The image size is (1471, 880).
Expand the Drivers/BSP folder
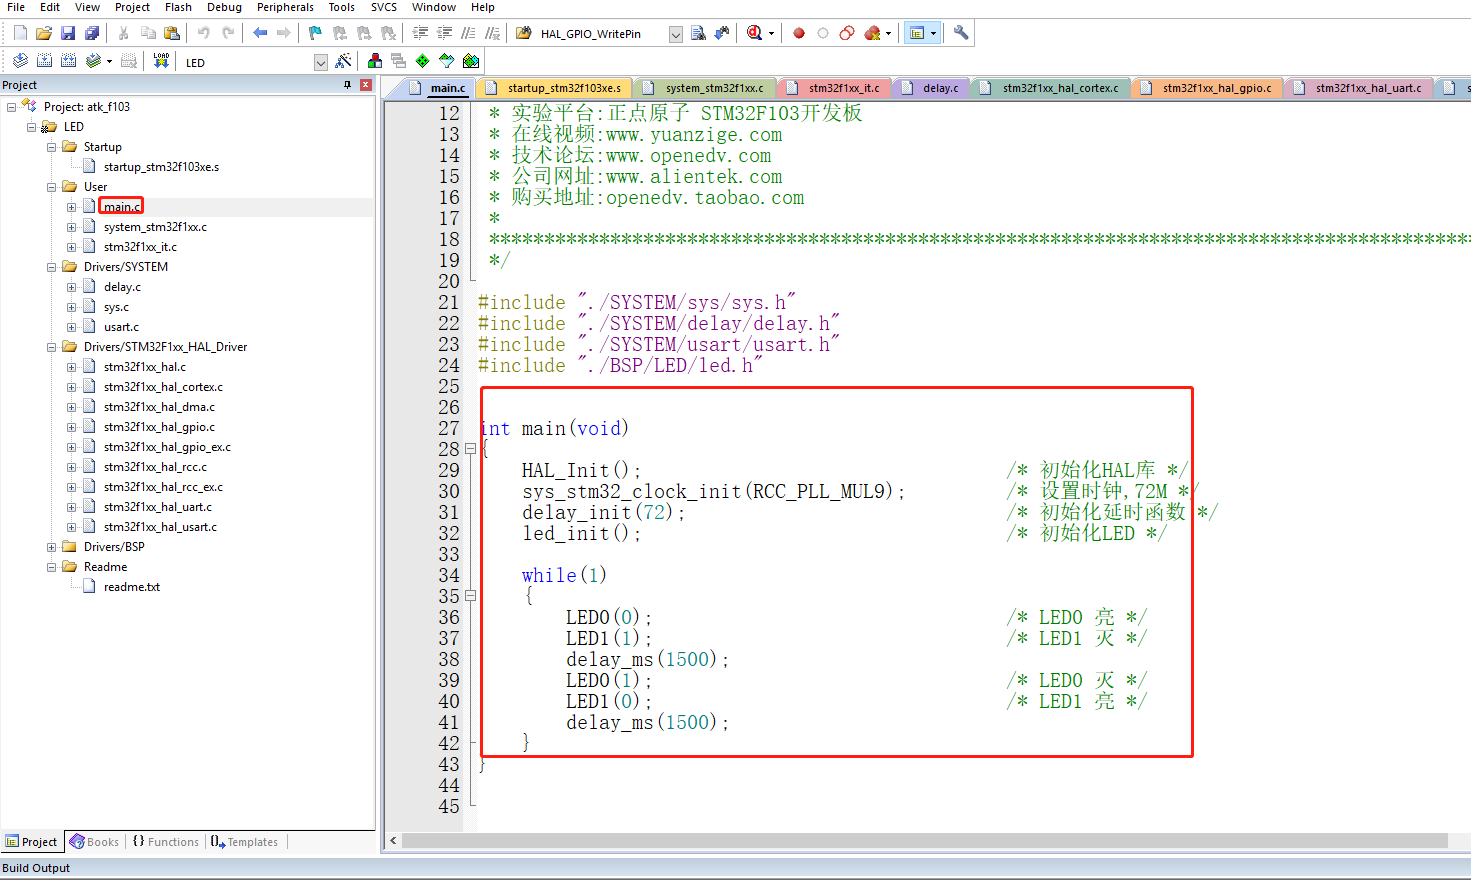click(x=52, y=546)
